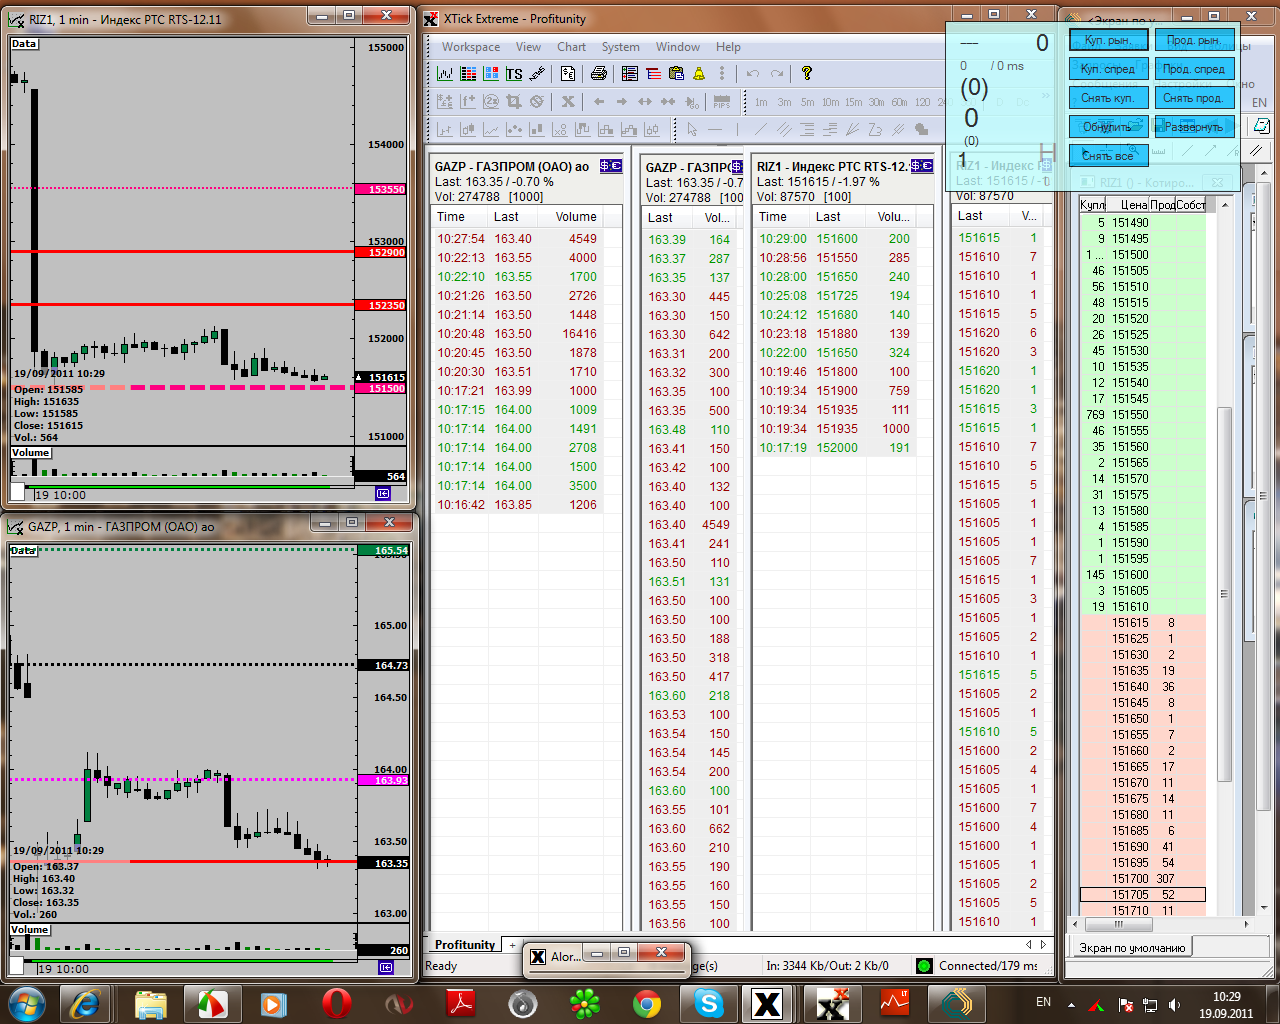The height and width of the screenshot is (1024, 1280).
Task: Open a new chart from XTick toolbar
Action: pyautogui.click(x=445, y=74)
